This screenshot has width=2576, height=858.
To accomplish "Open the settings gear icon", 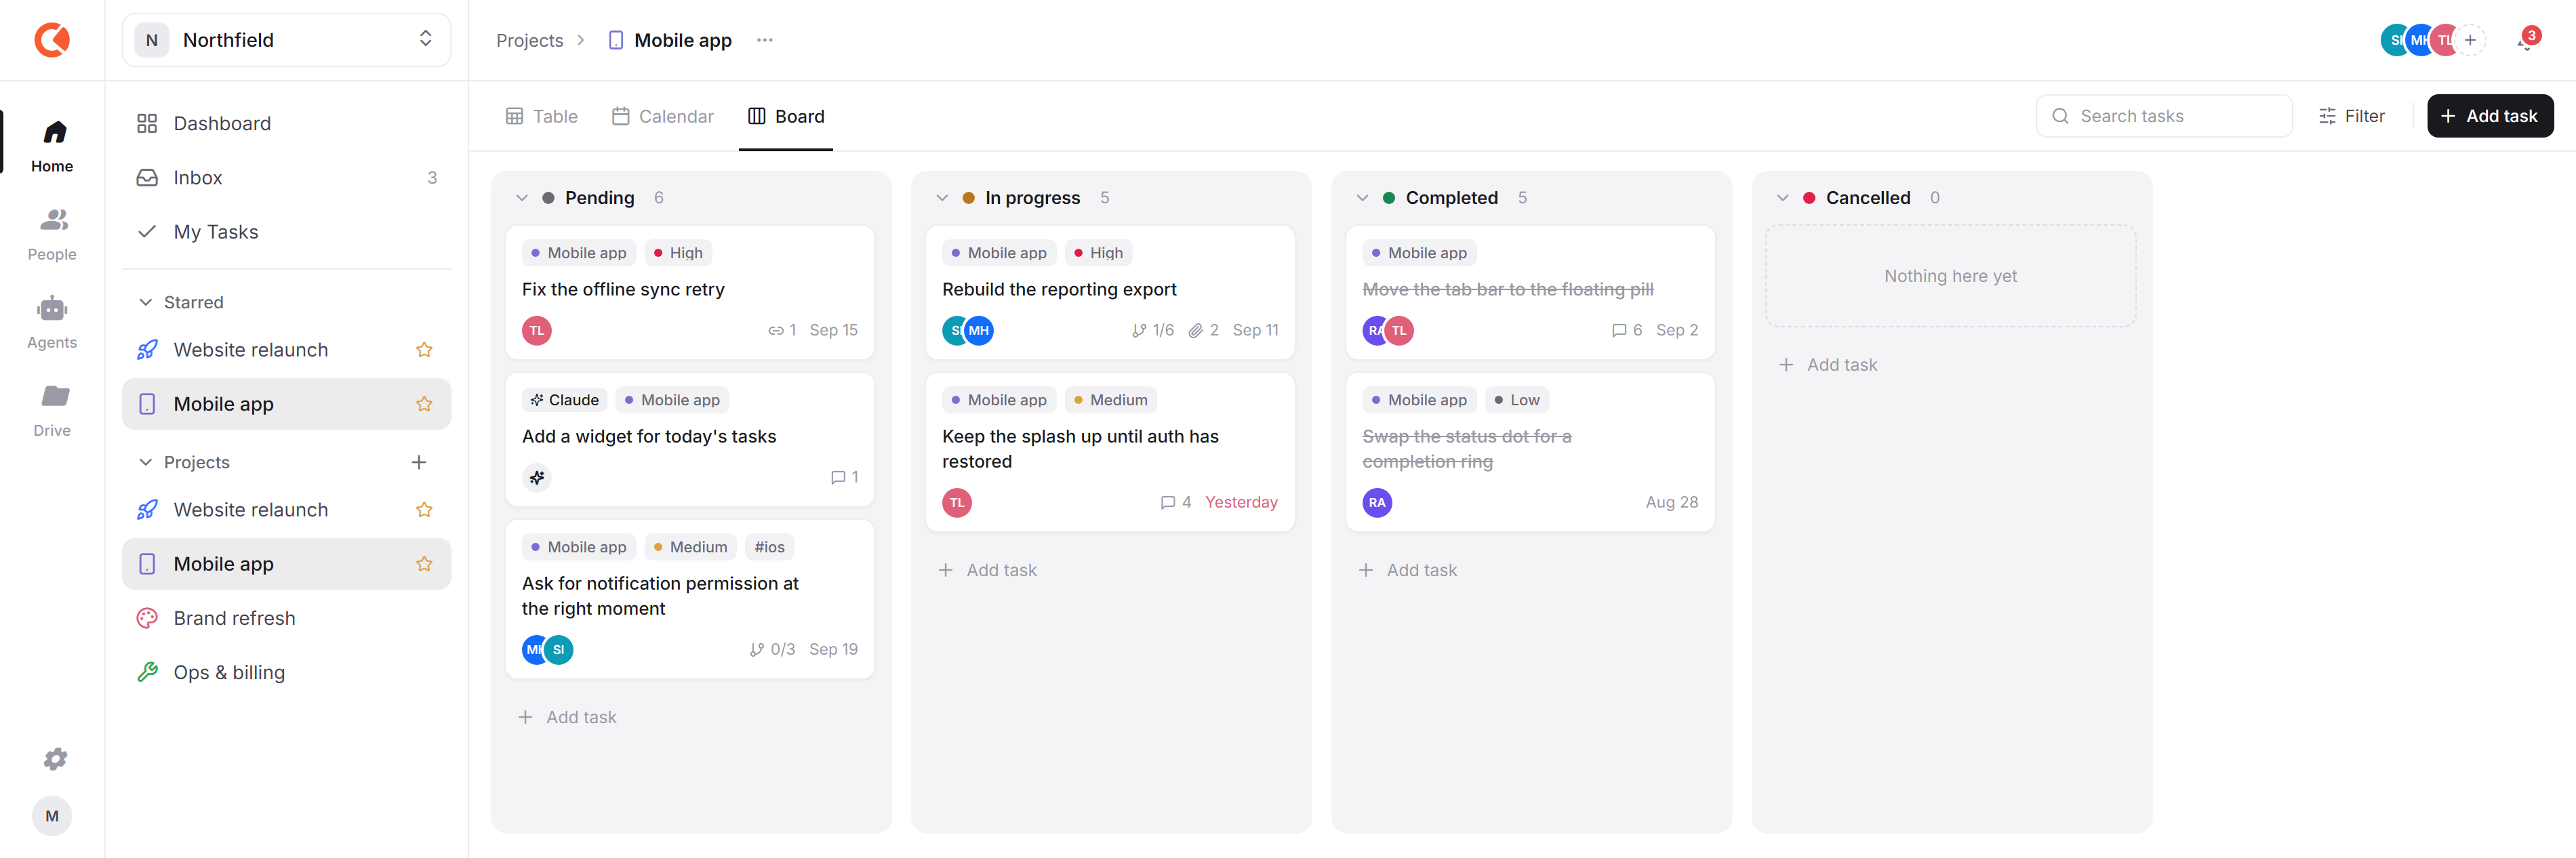I will point(55,759).
